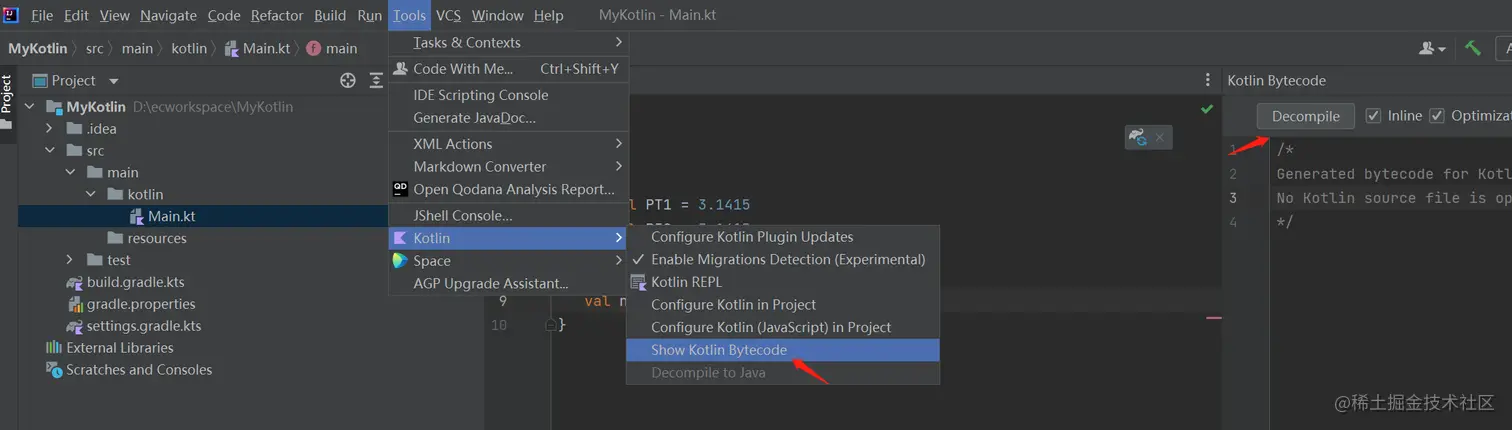Click the Qodana icon in Tools menu
This screenshot has width=1512, height=430.
click(x=400, y=189)
